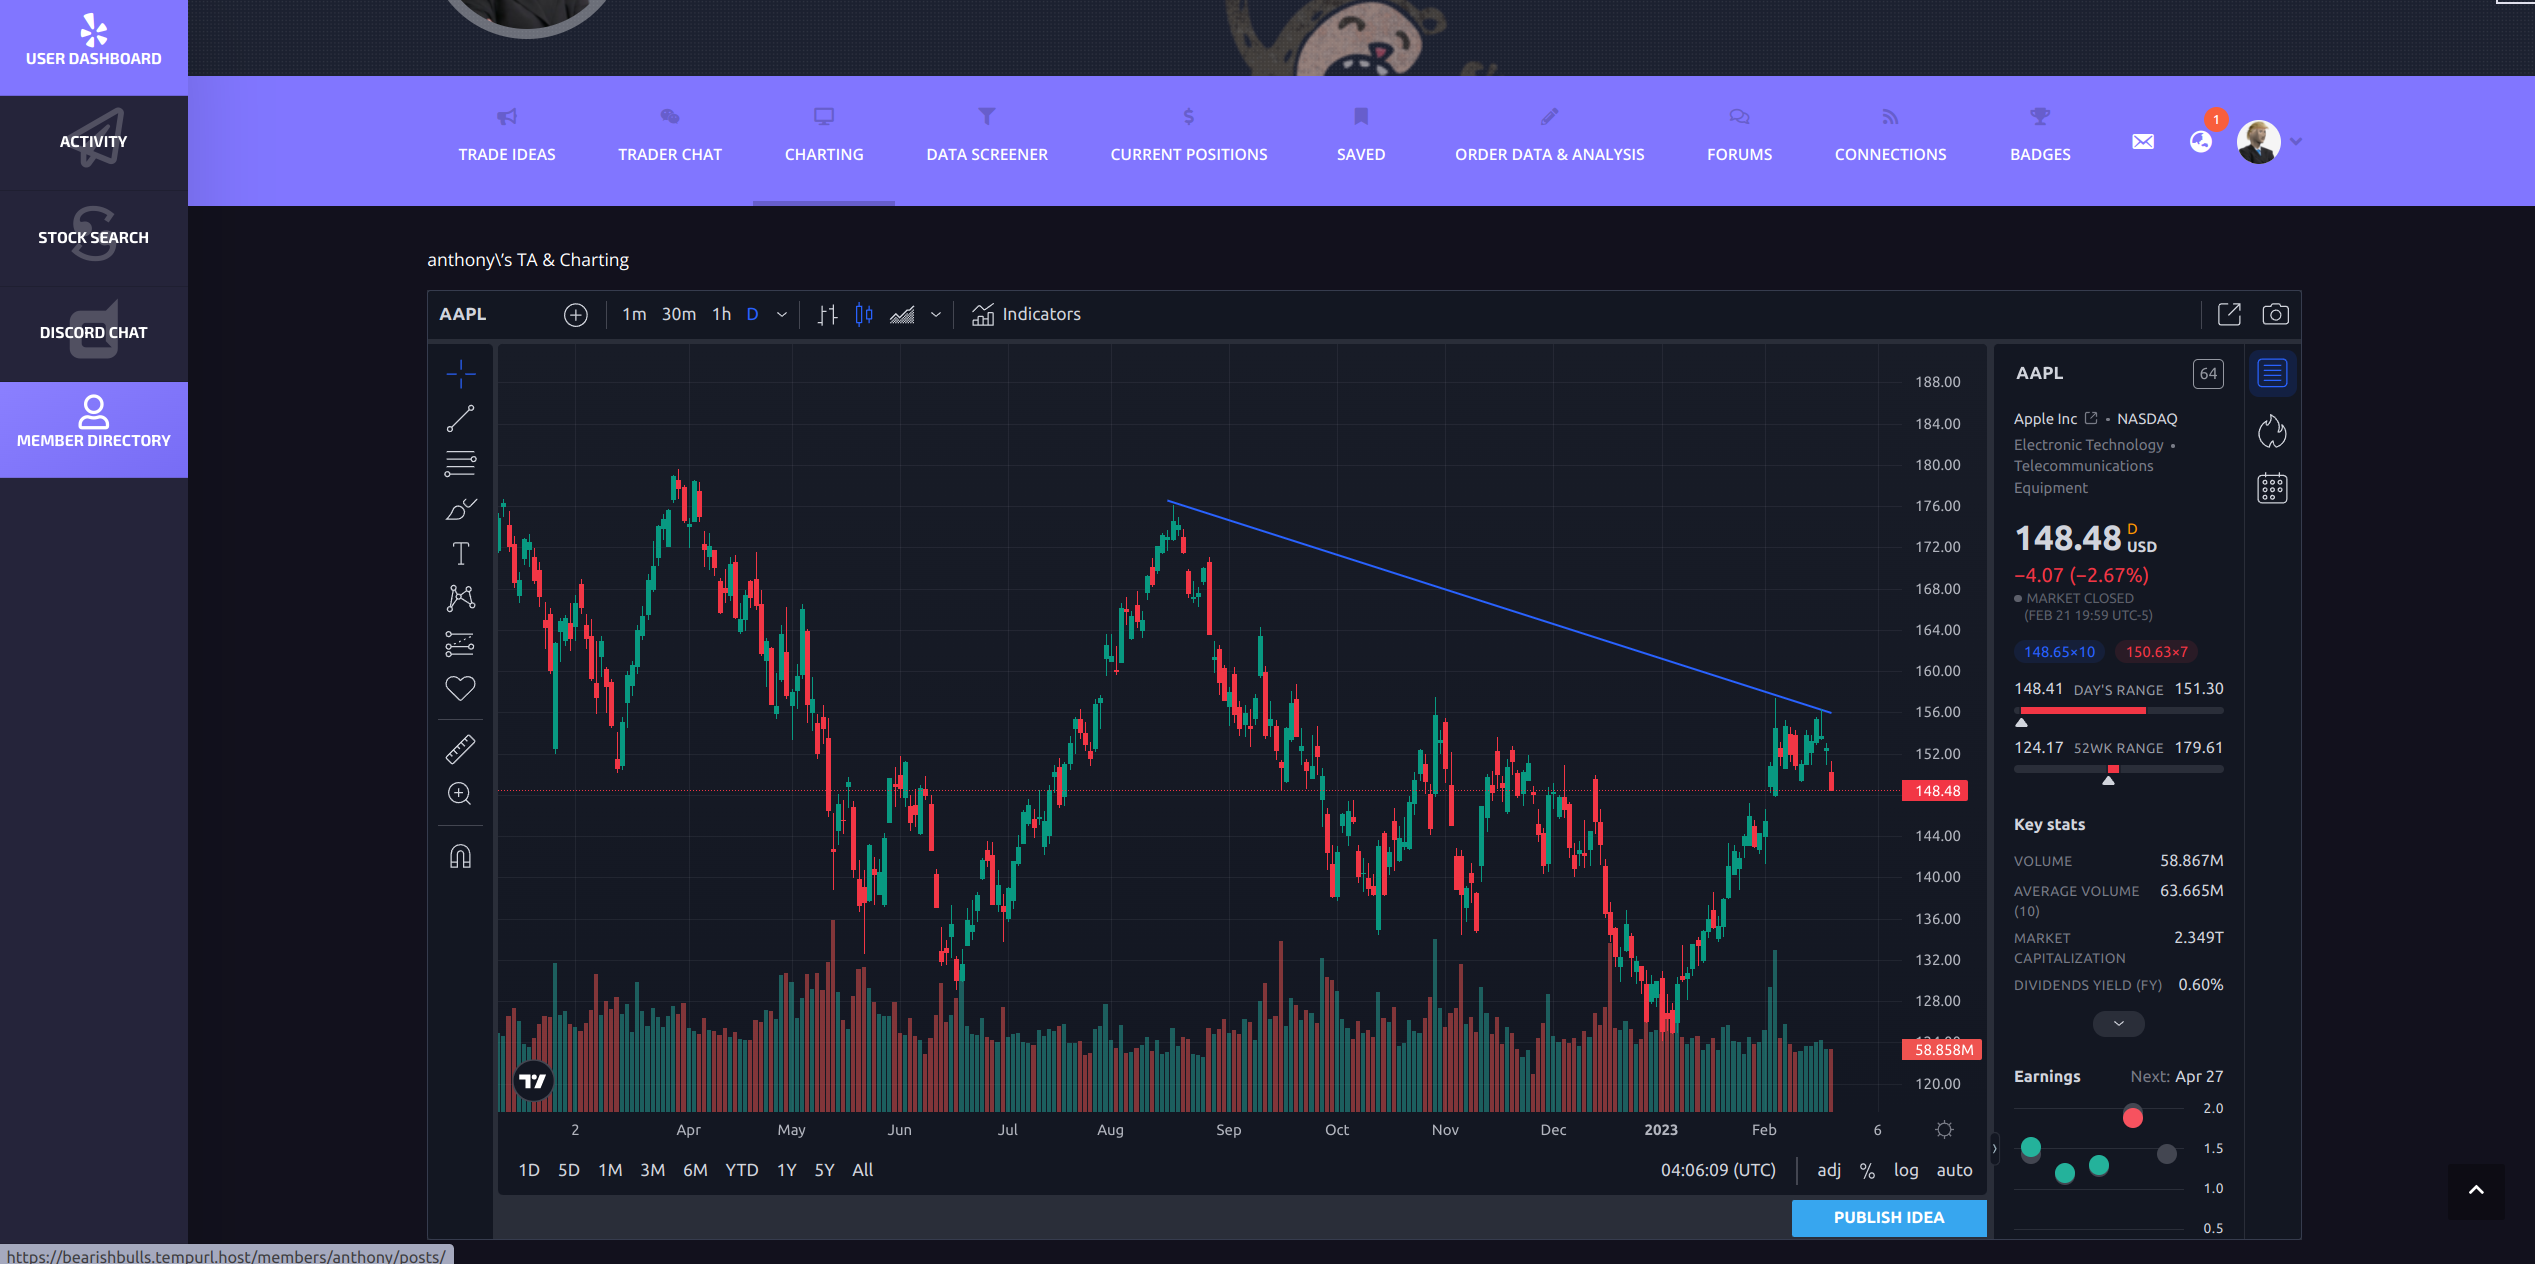The image size is (2535, 1264).
Task: Open the Indicators menu
Action: click(1026, 314)
